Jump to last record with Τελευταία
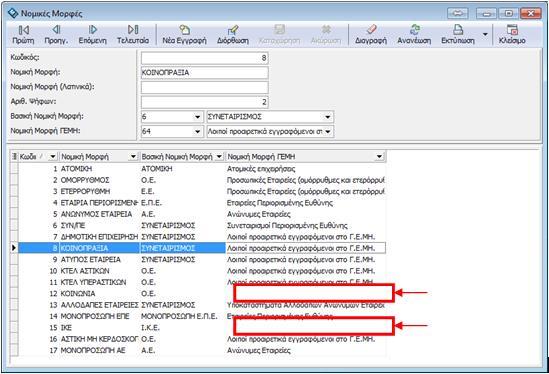This screenshot has width=549, height=374. point(133,35)
